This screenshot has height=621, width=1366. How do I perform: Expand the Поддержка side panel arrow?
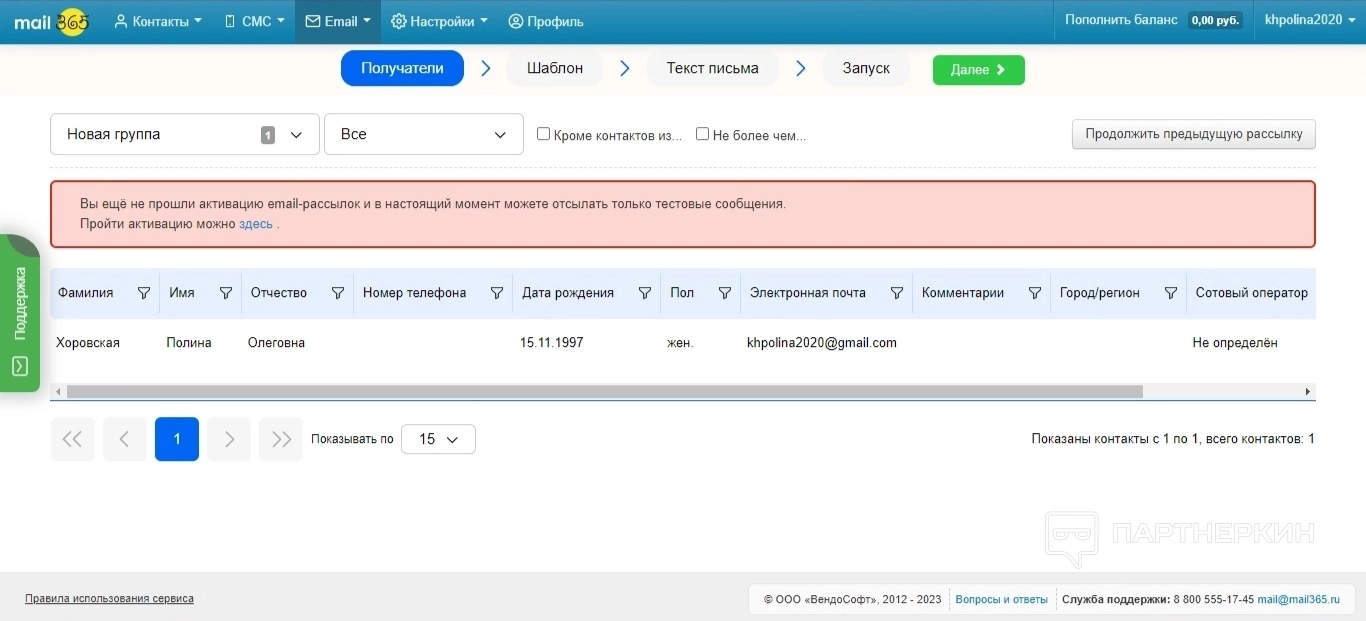(20, 367)
